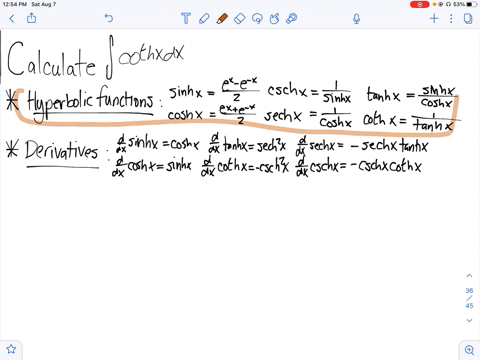Tap the clock showing 12:54 PM
This screenshot has height=360, width=480.
pyautogui.click(x=15, y=4)
